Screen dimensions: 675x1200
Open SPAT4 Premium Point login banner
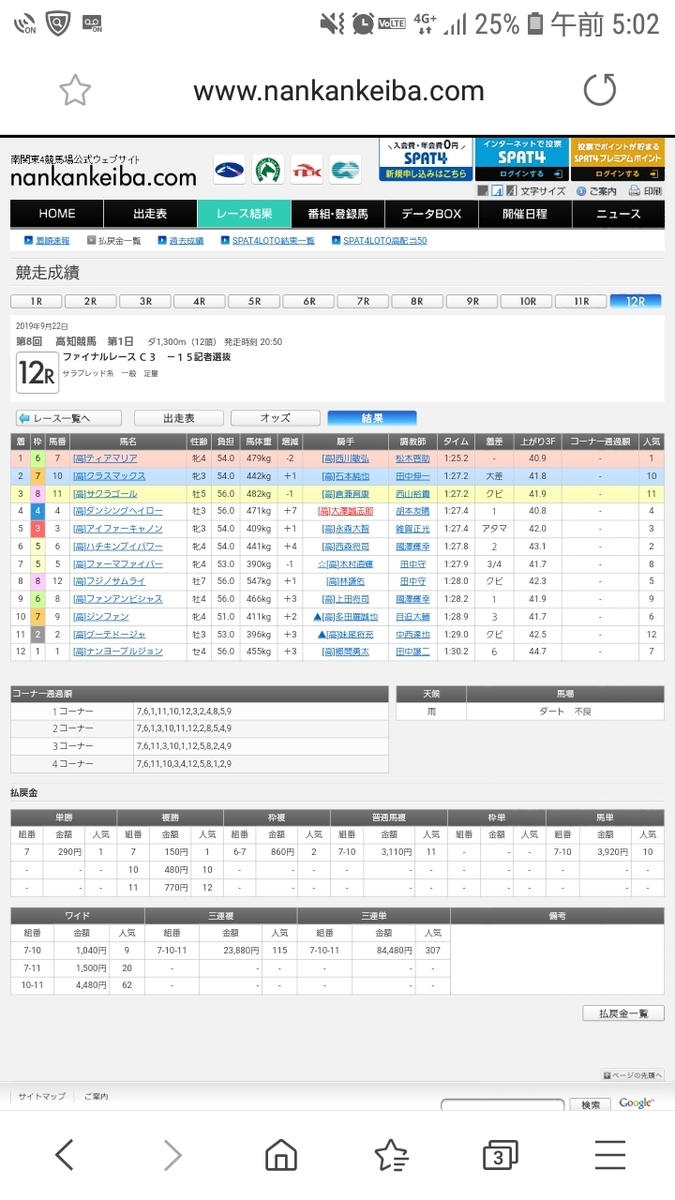click(617, 159)
